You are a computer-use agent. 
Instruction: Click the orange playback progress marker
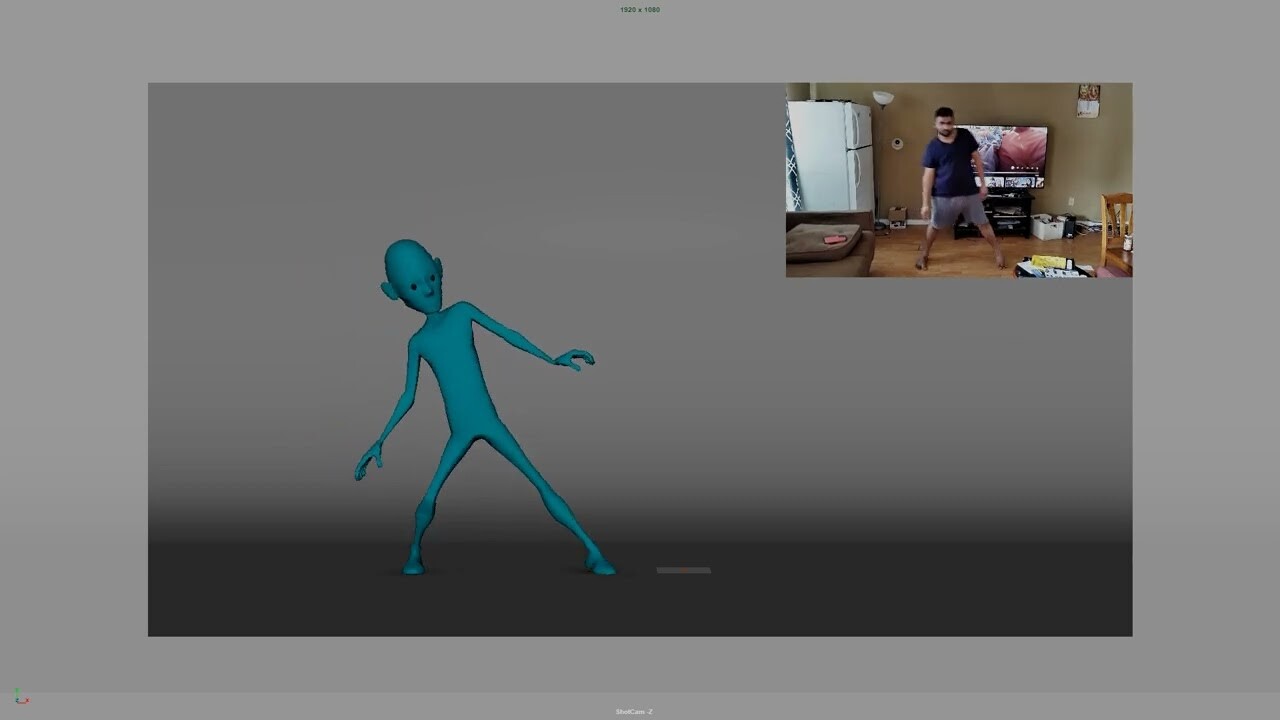[x=682, y=569]
